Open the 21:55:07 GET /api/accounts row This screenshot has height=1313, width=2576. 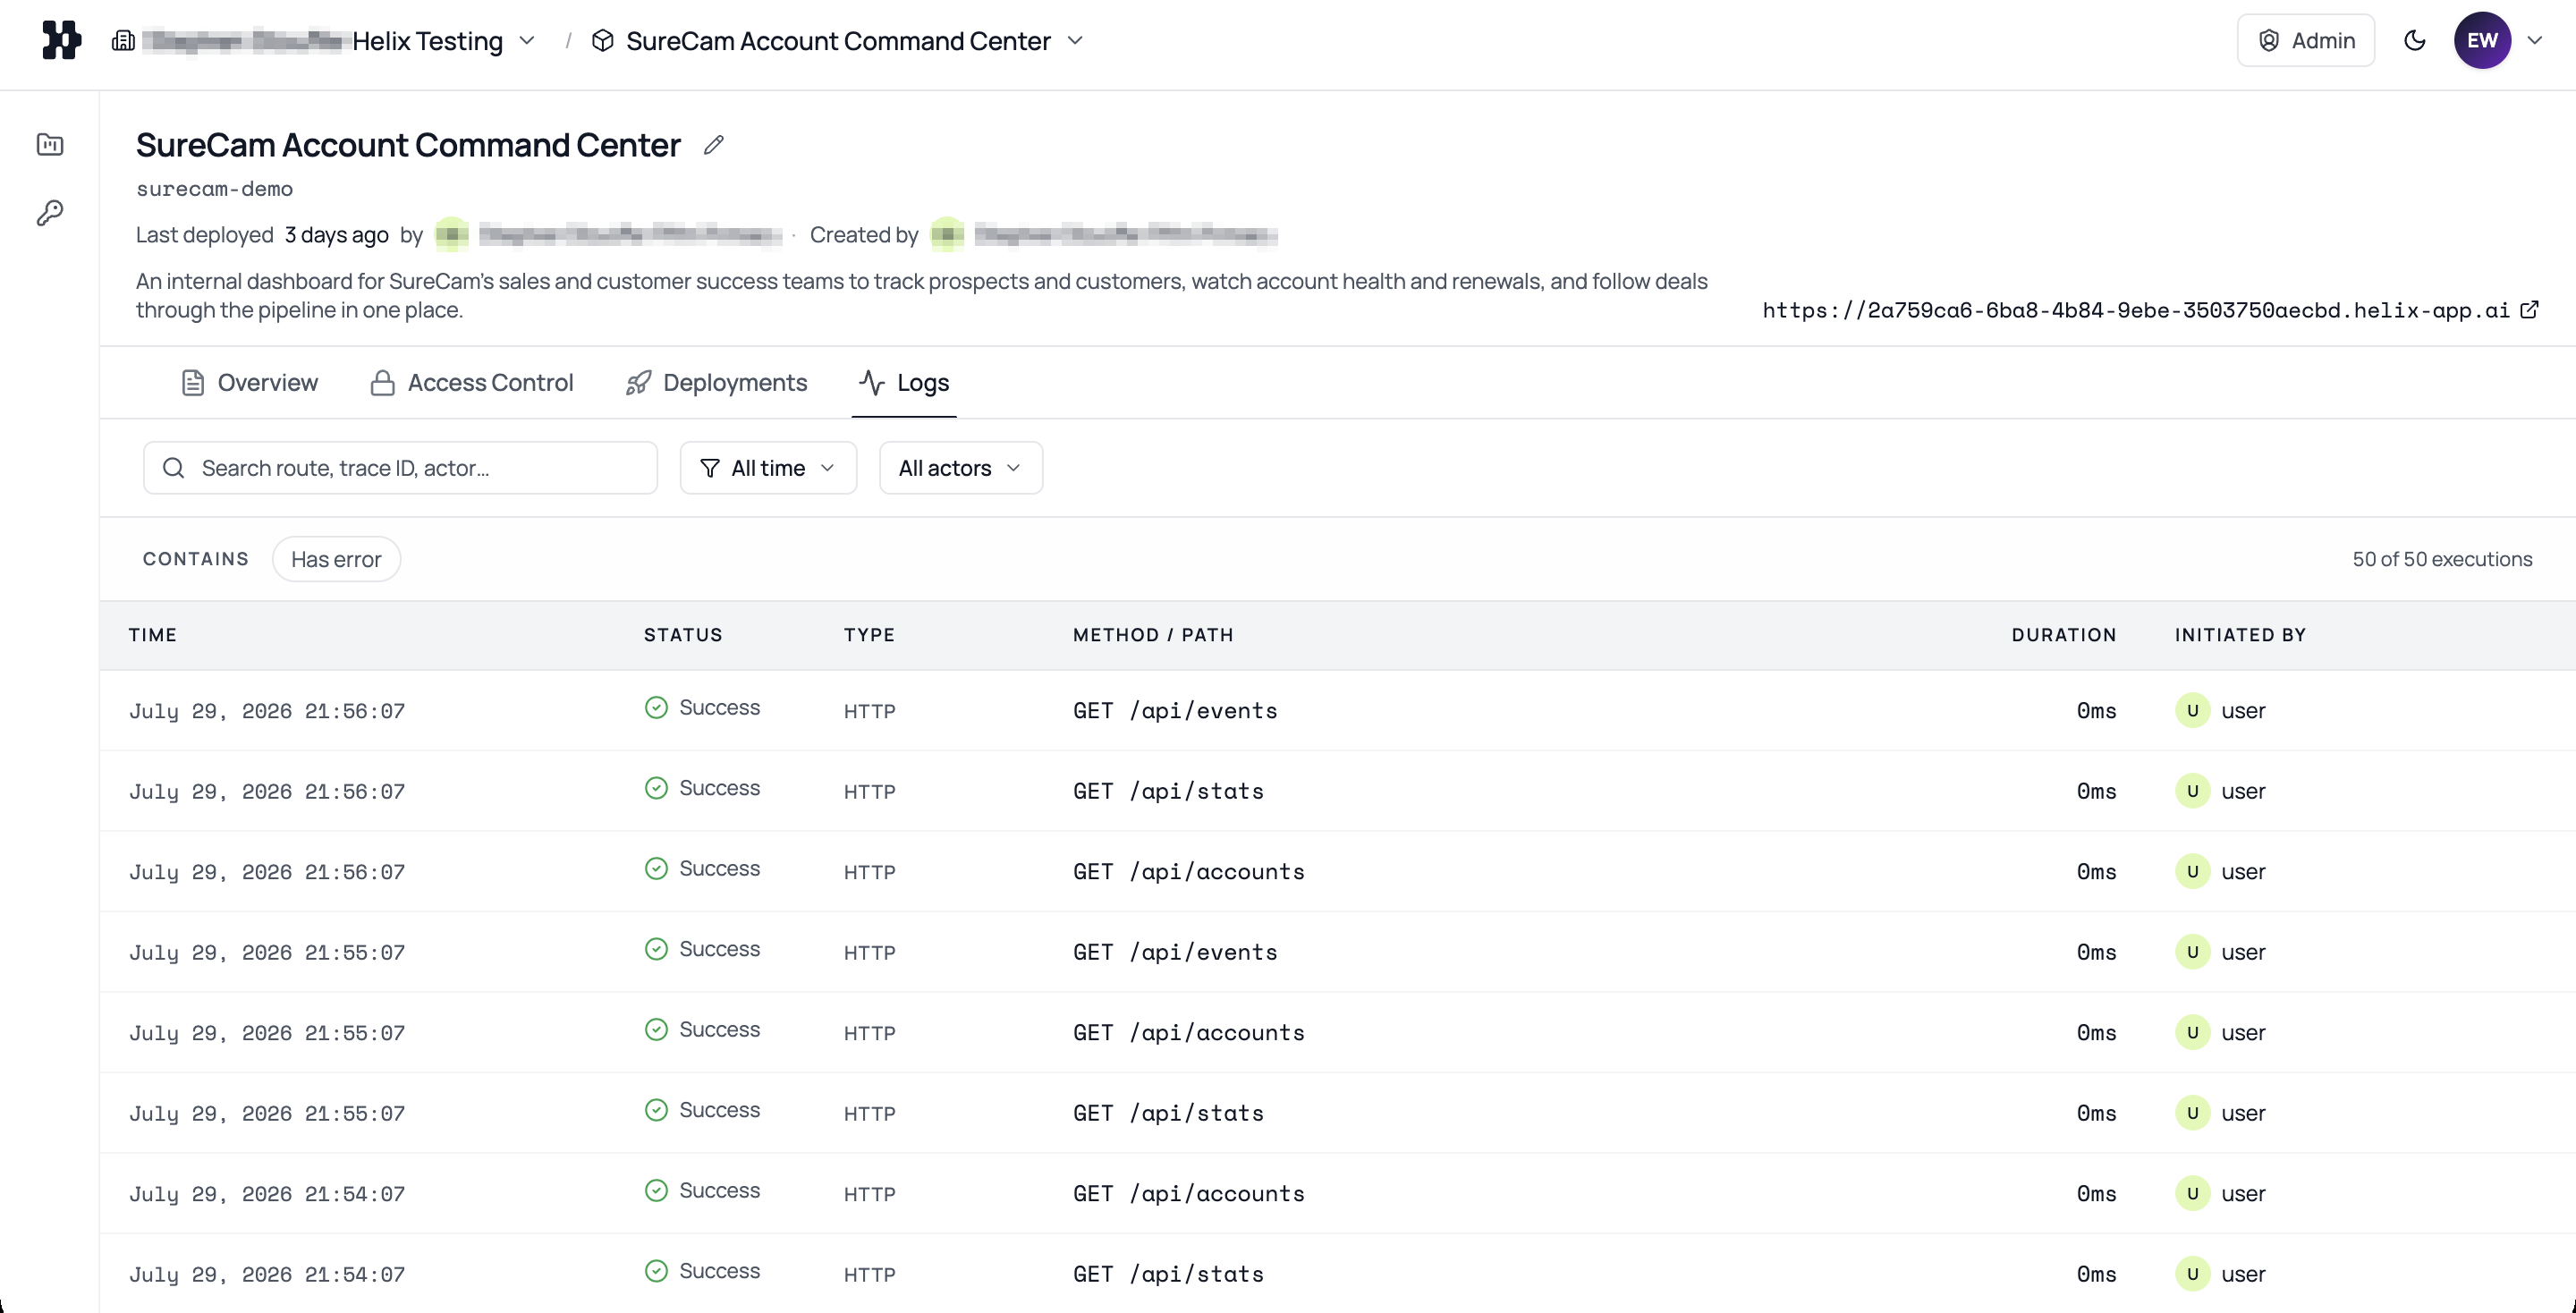[1337, 1033]
